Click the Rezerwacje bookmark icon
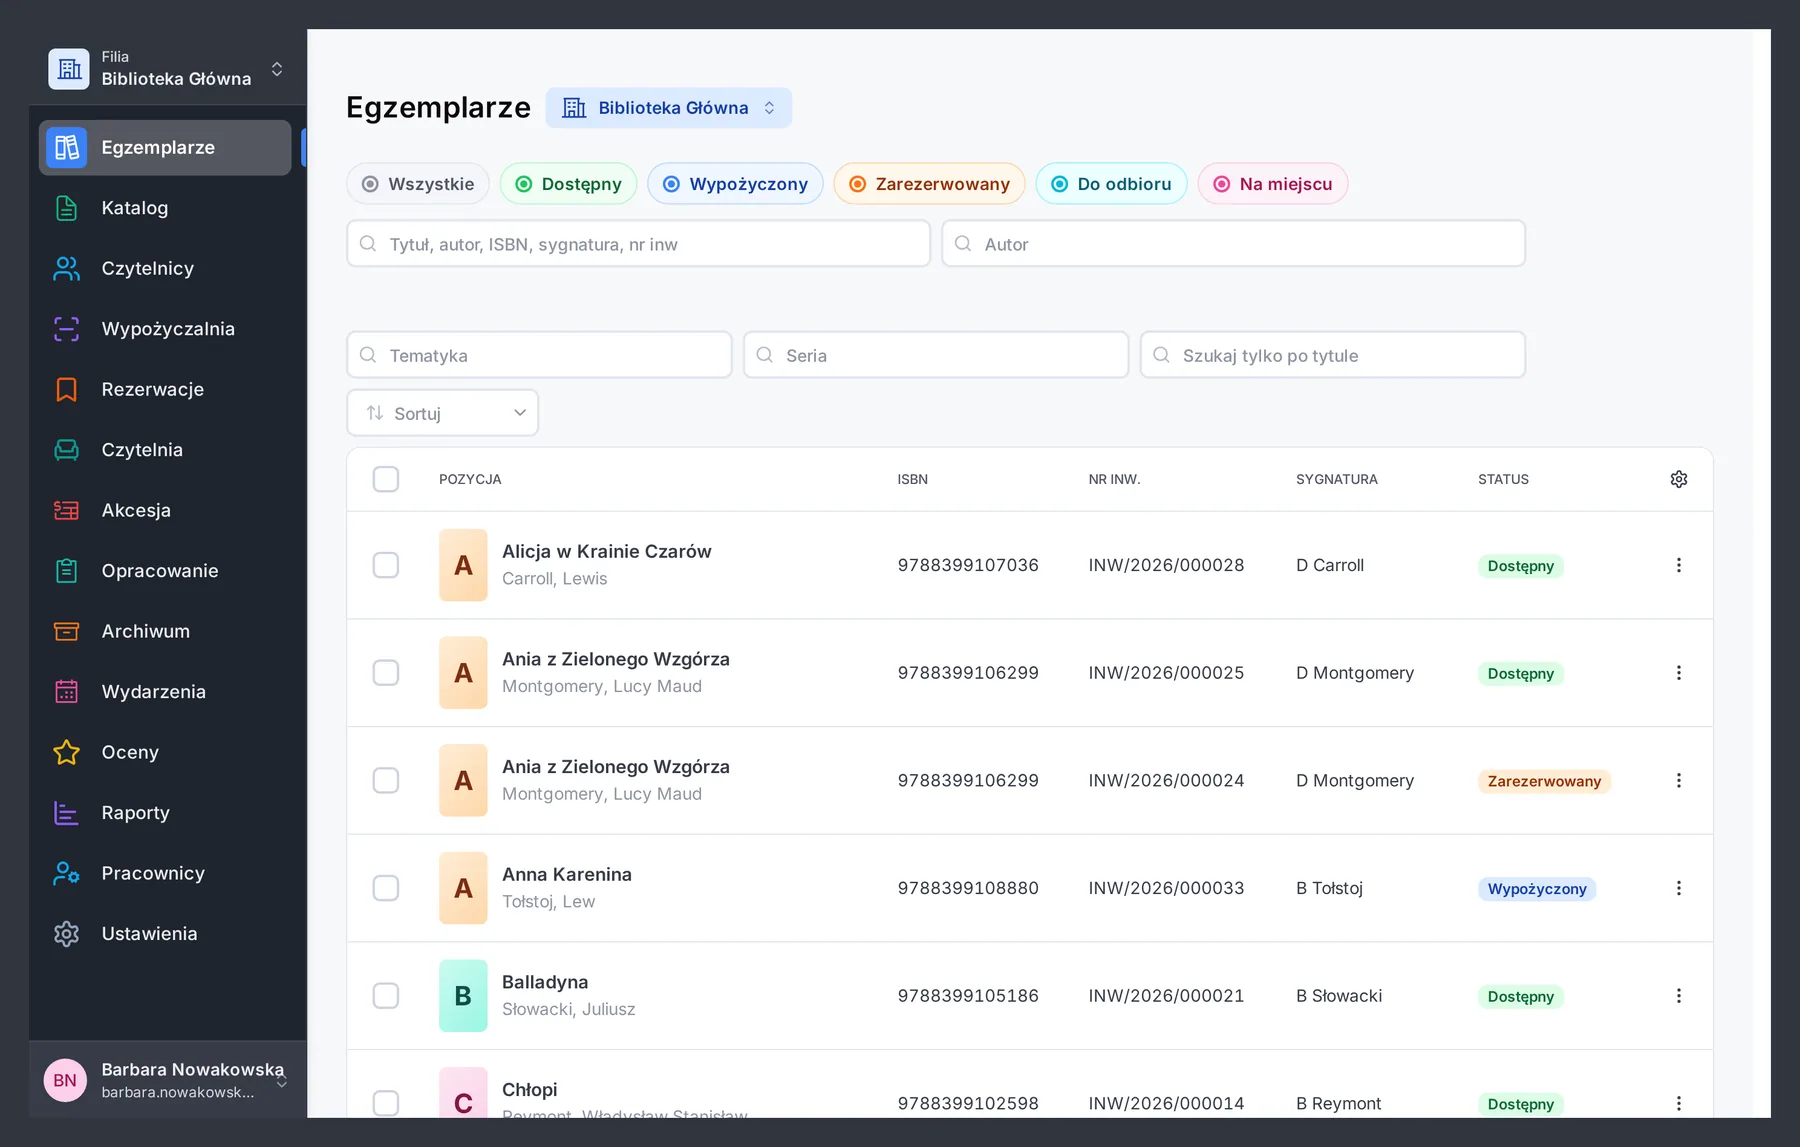The image size is (1800, 1147). click(66, 389)
